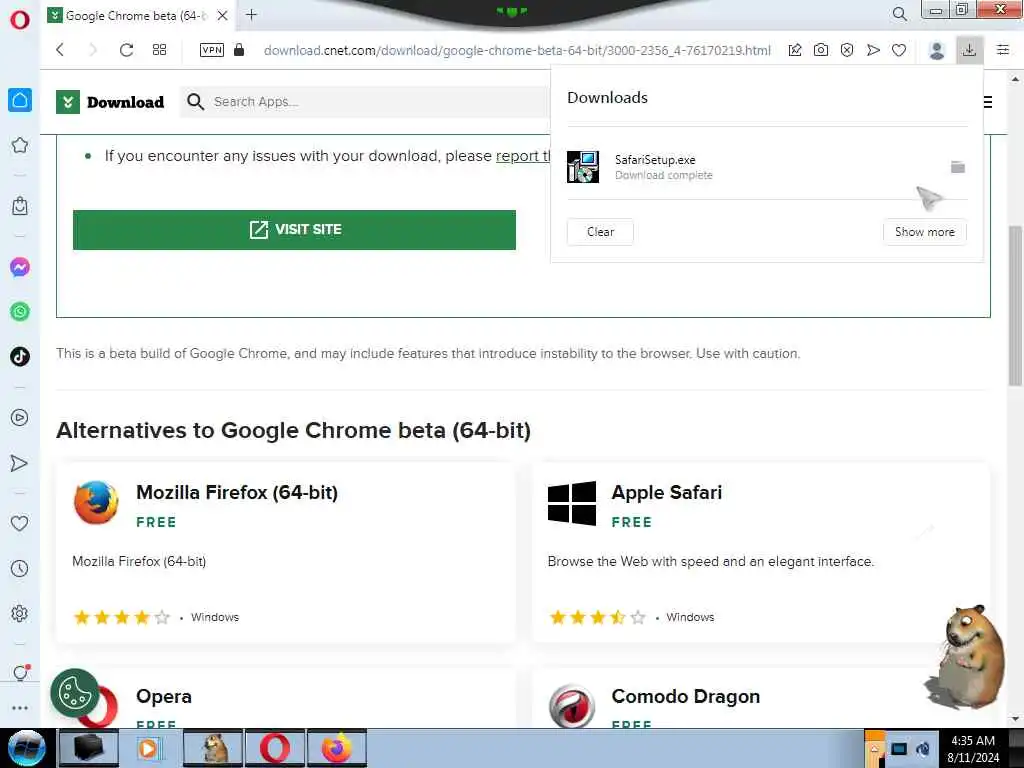Open the shopping bag sidebar icon
The height and width of the screenshot is (768, 1024).
20,206
